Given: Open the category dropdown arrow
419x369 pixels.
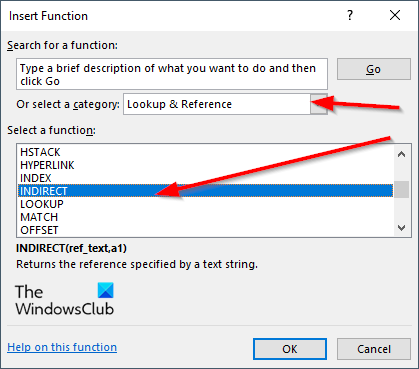Looking at the screenshot, I should click(x=319, y=104).
